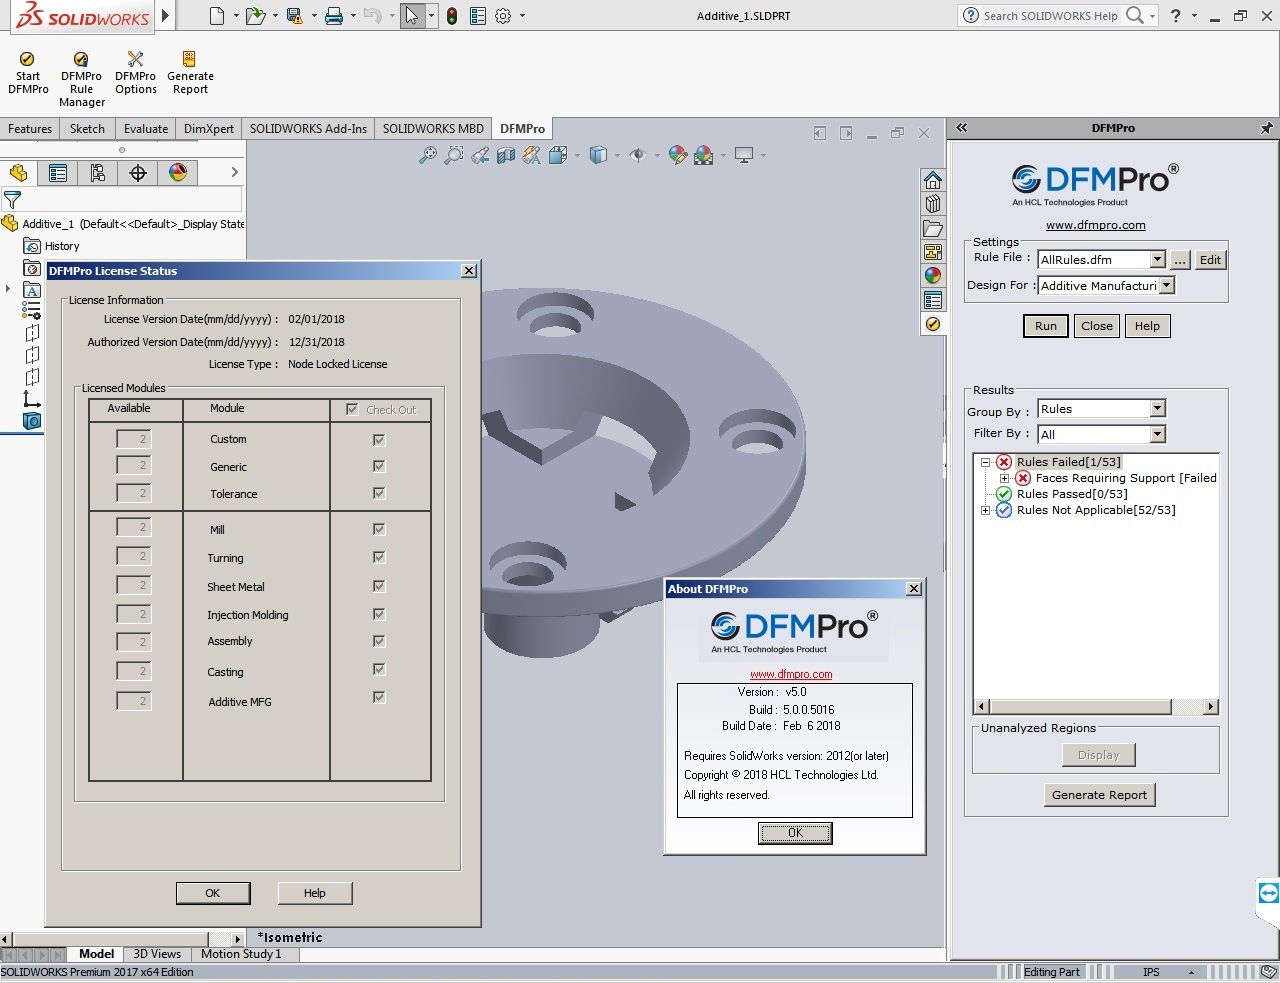Expand Faces Requiring Support node
This screenshot has height=983, width=1280.
pos(1004,478)
